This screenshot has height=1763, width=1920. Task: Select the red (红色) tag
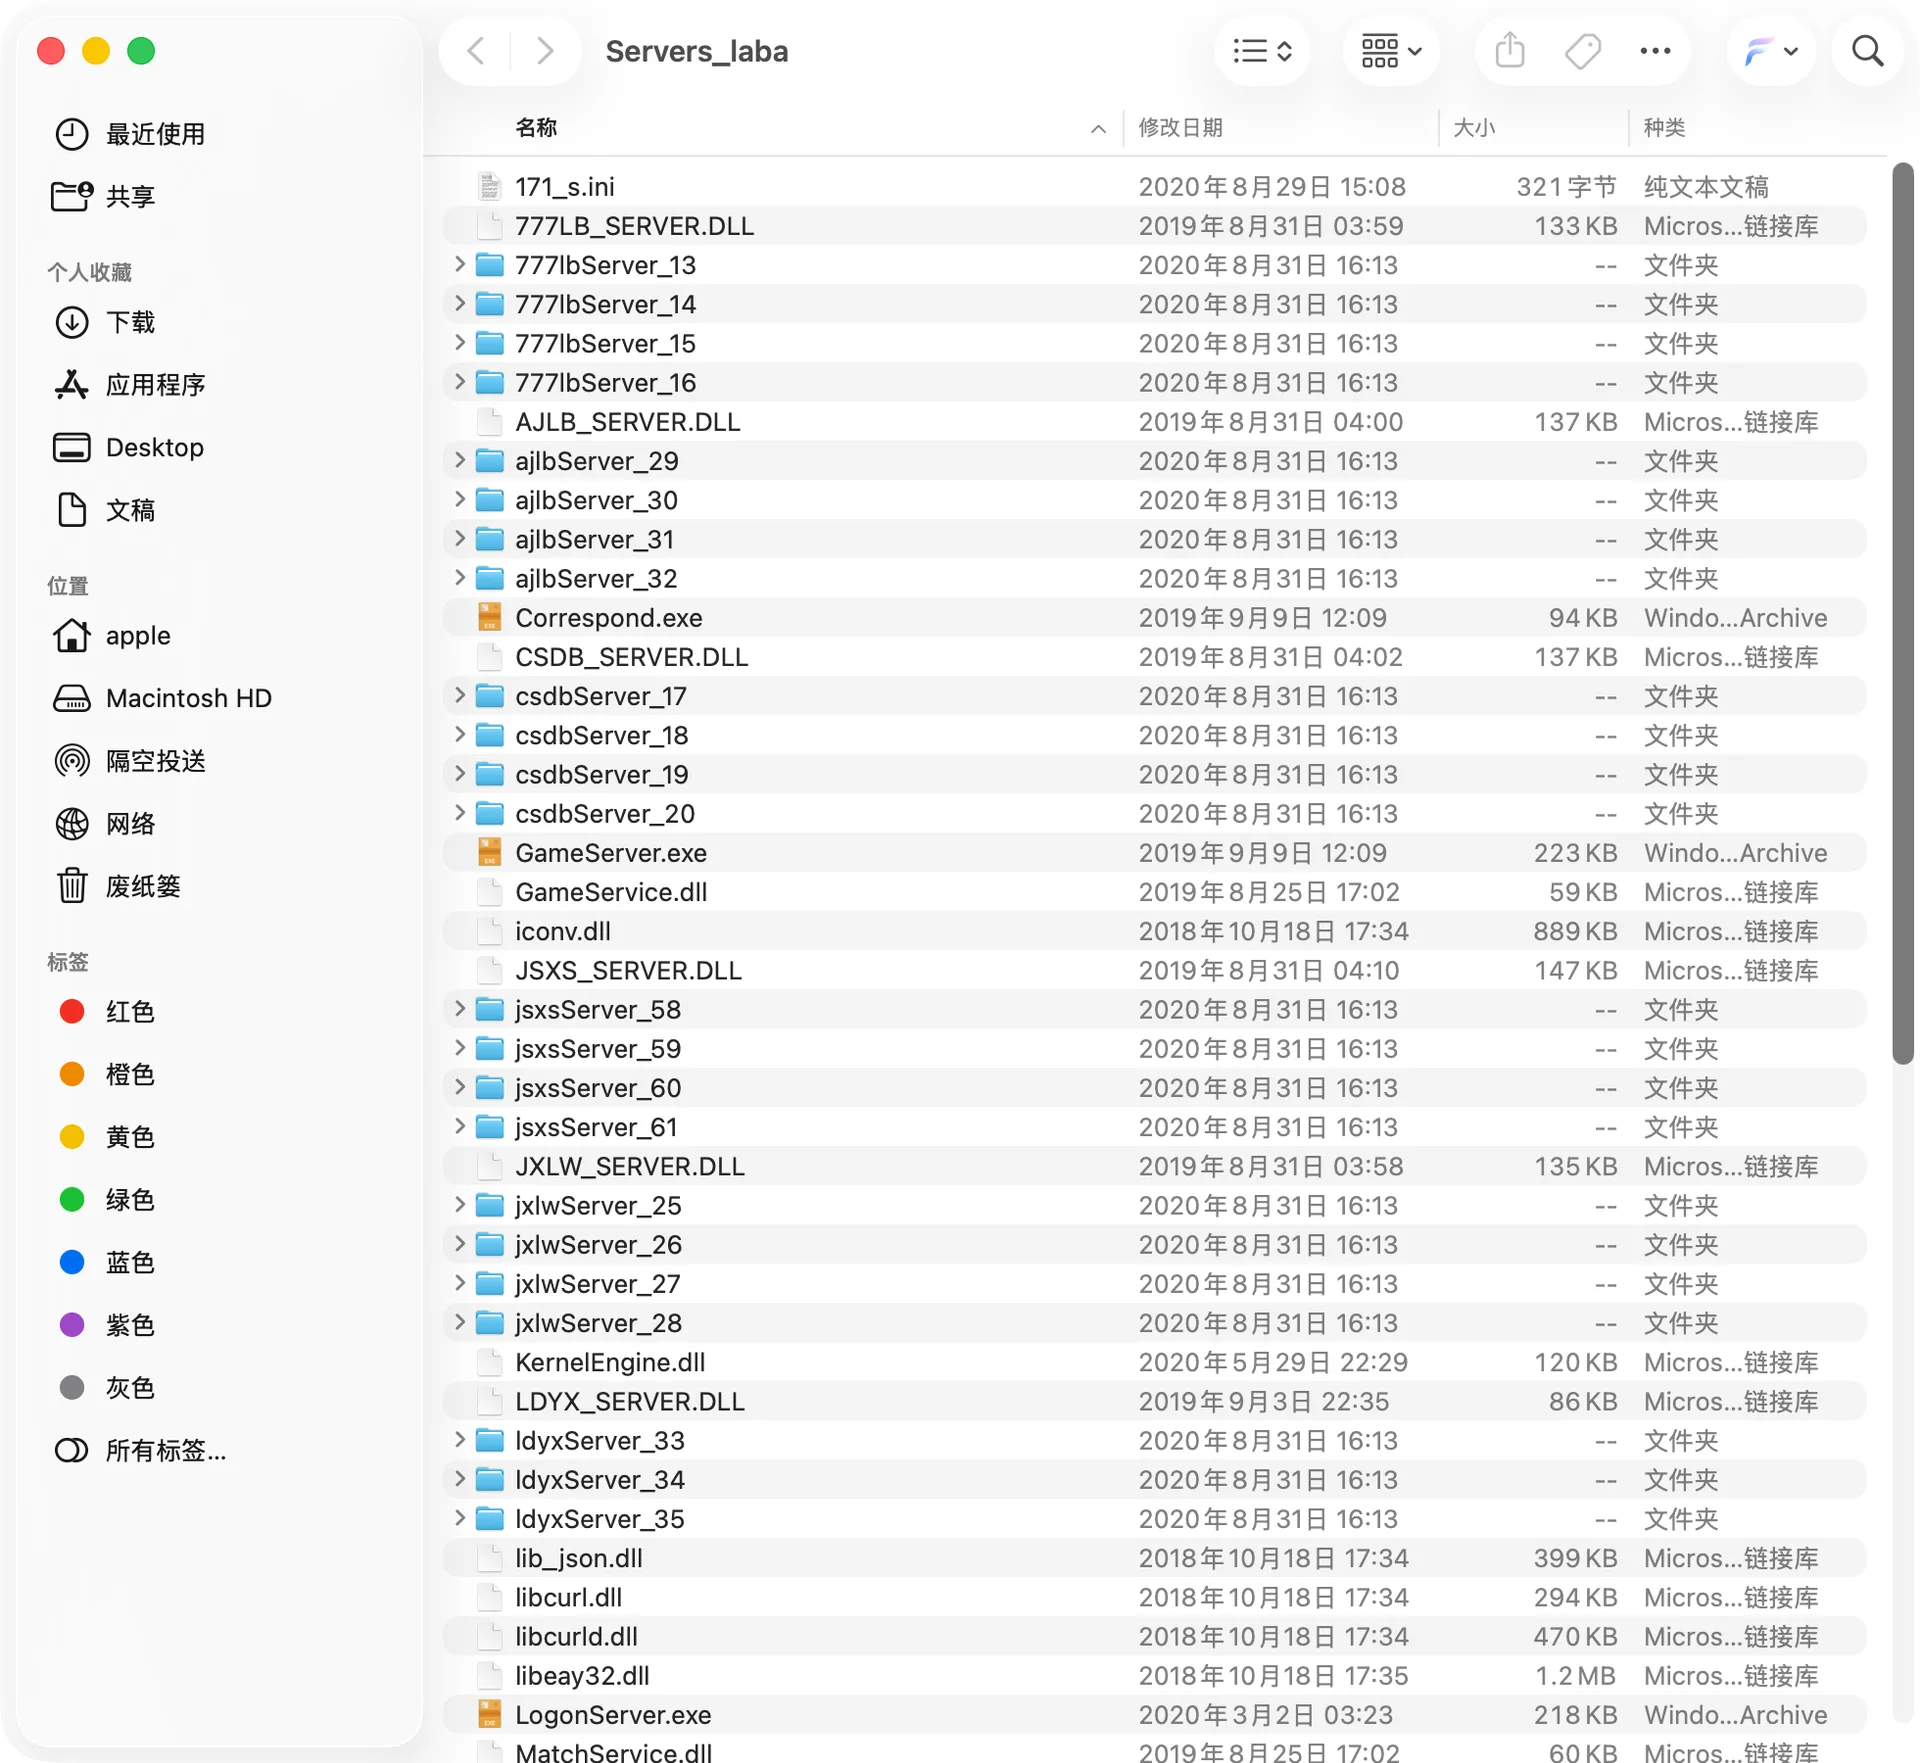106,1012
